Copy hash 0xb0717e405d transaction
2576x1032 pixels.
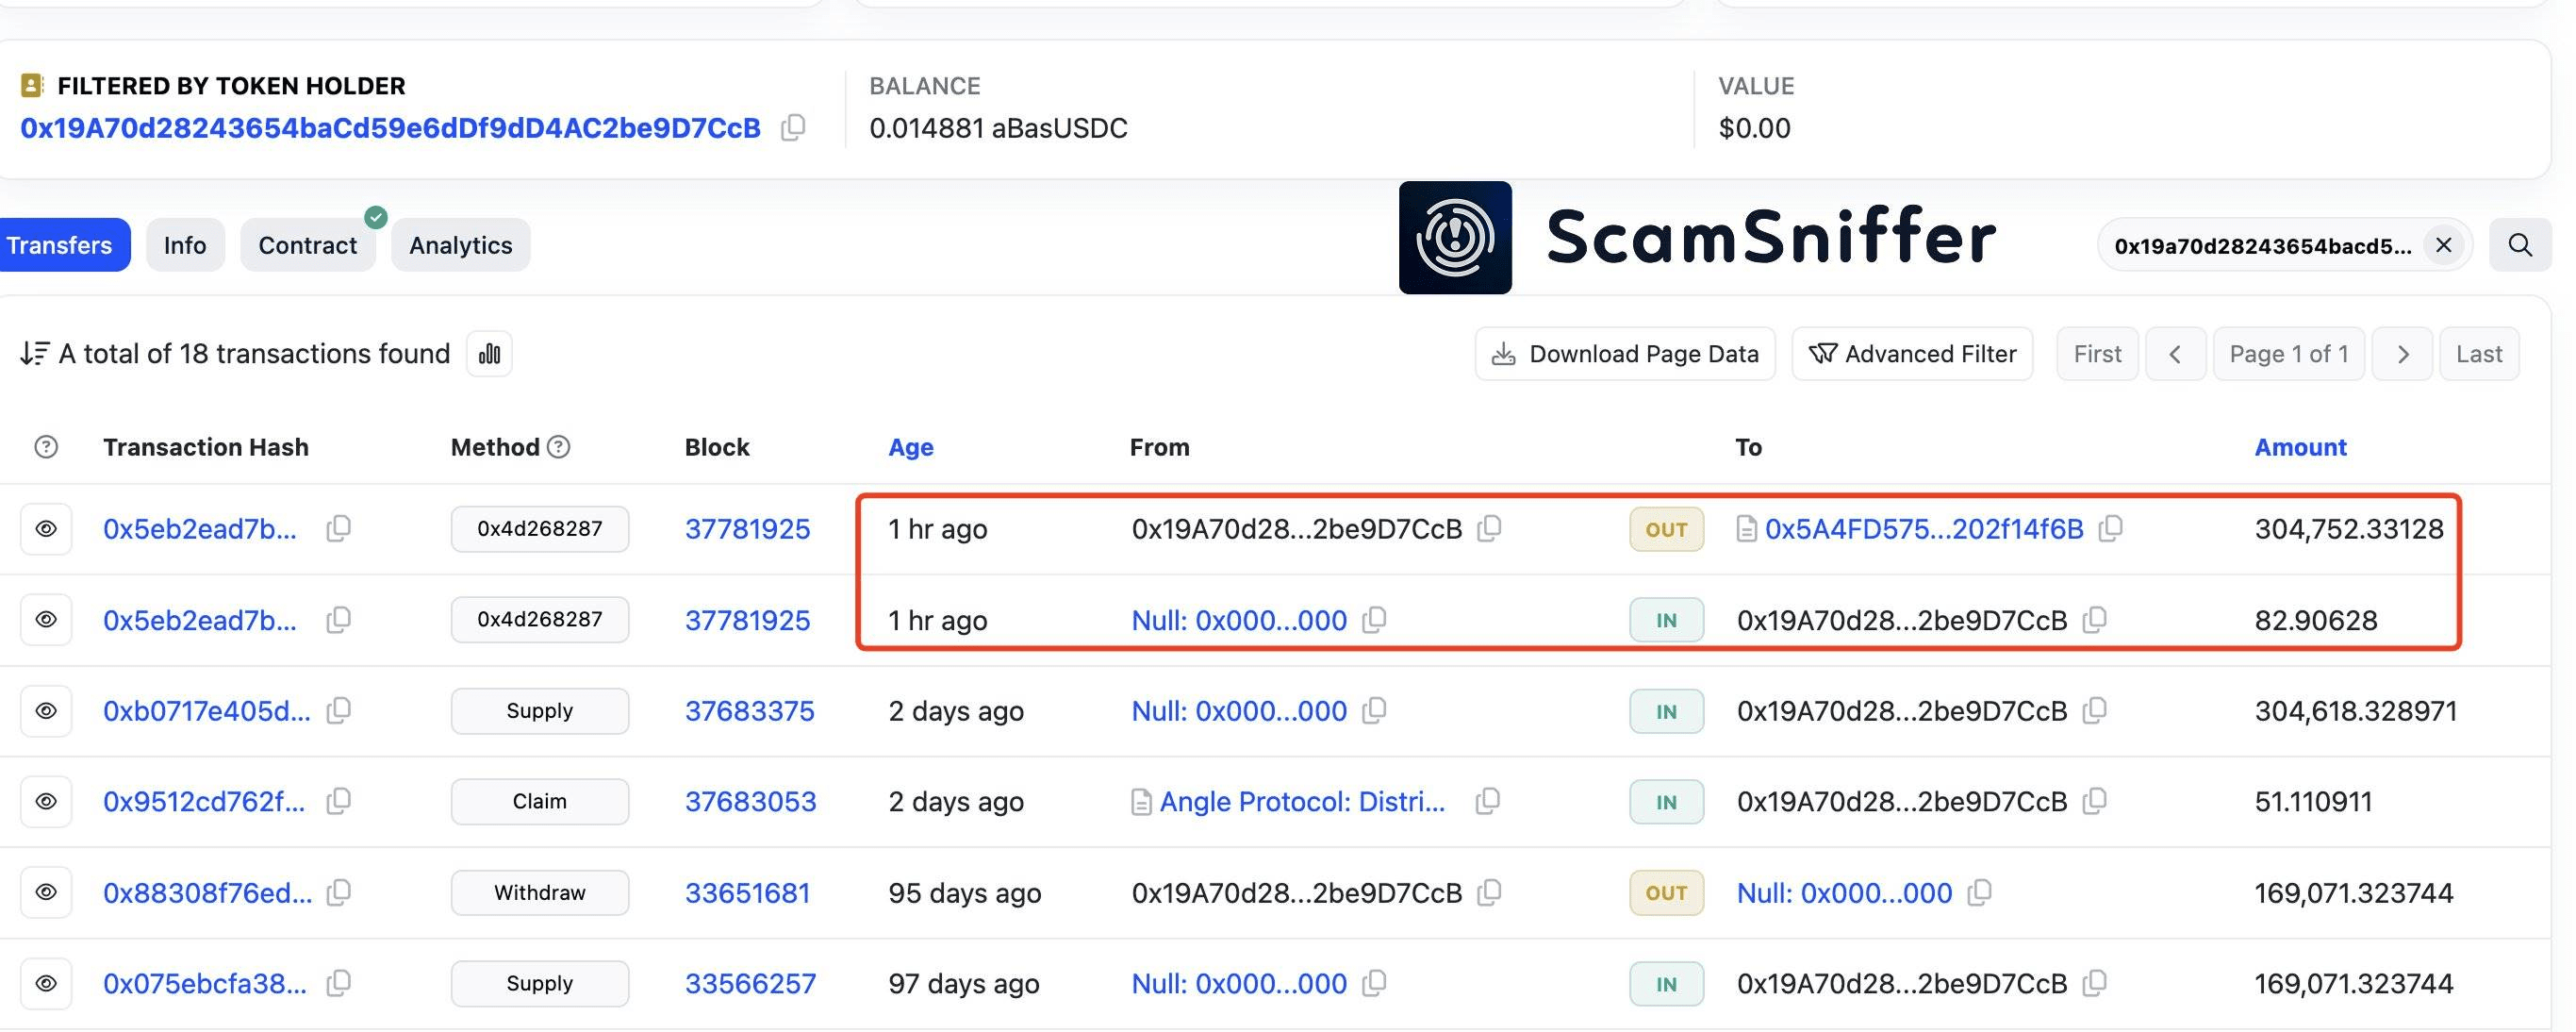tap(339, 711)
